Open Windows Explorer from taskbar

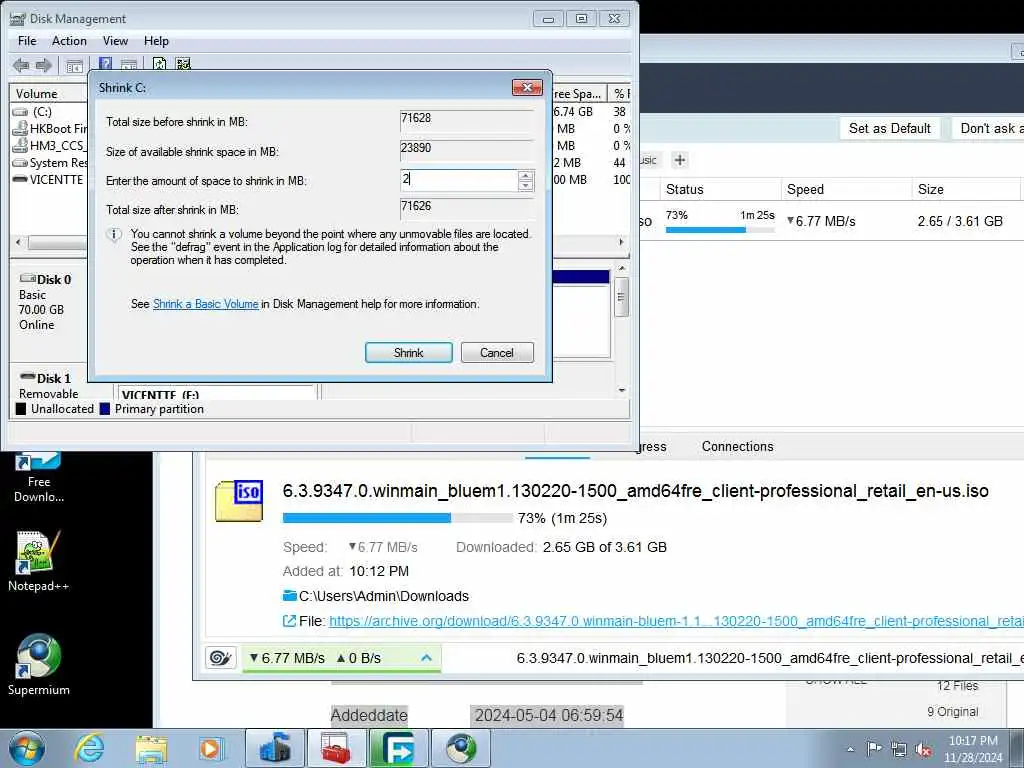pos(152,748)
